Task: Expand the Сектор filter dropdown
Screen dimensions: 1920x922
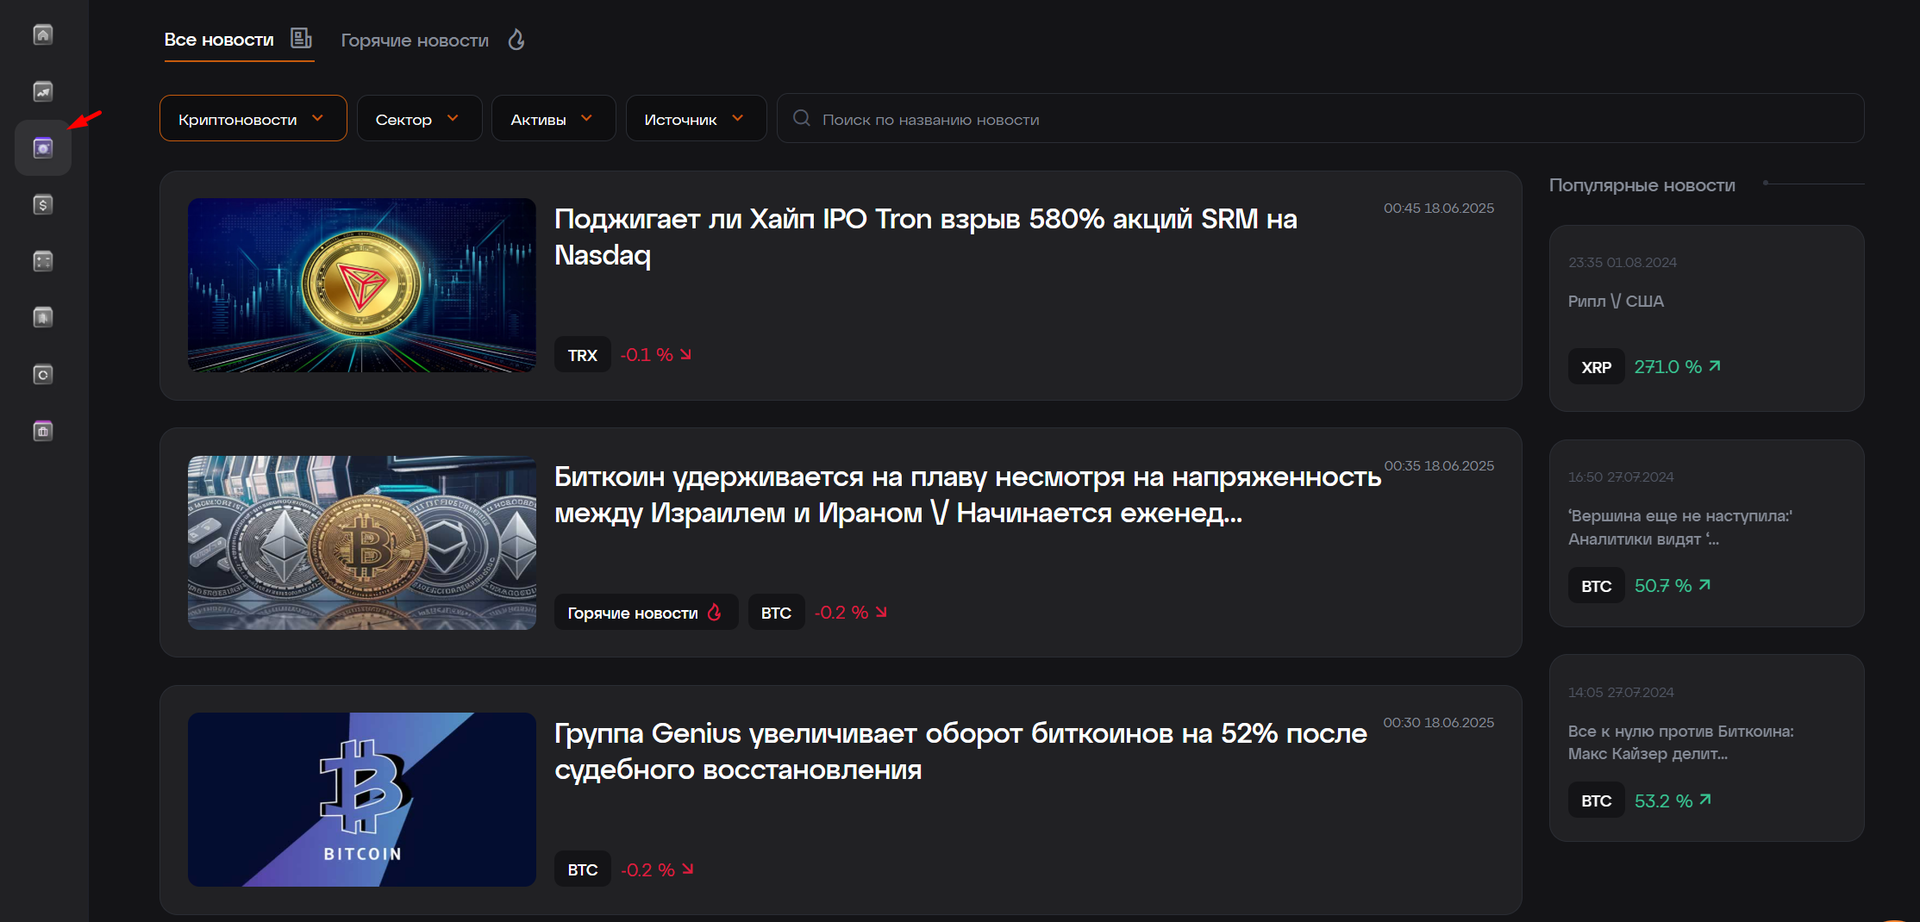Action: pos(419,118)
